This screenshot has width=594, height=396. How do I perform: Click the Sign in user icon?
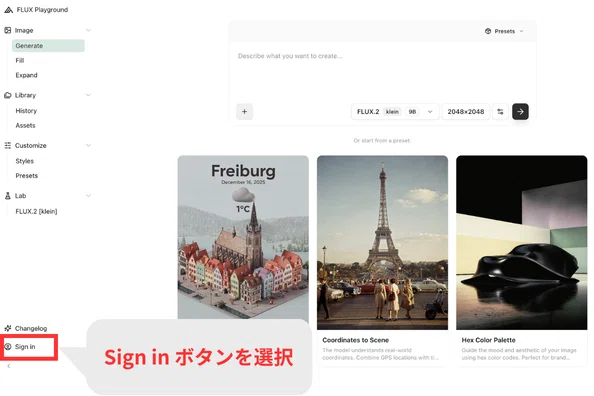[x=8, y=346]
